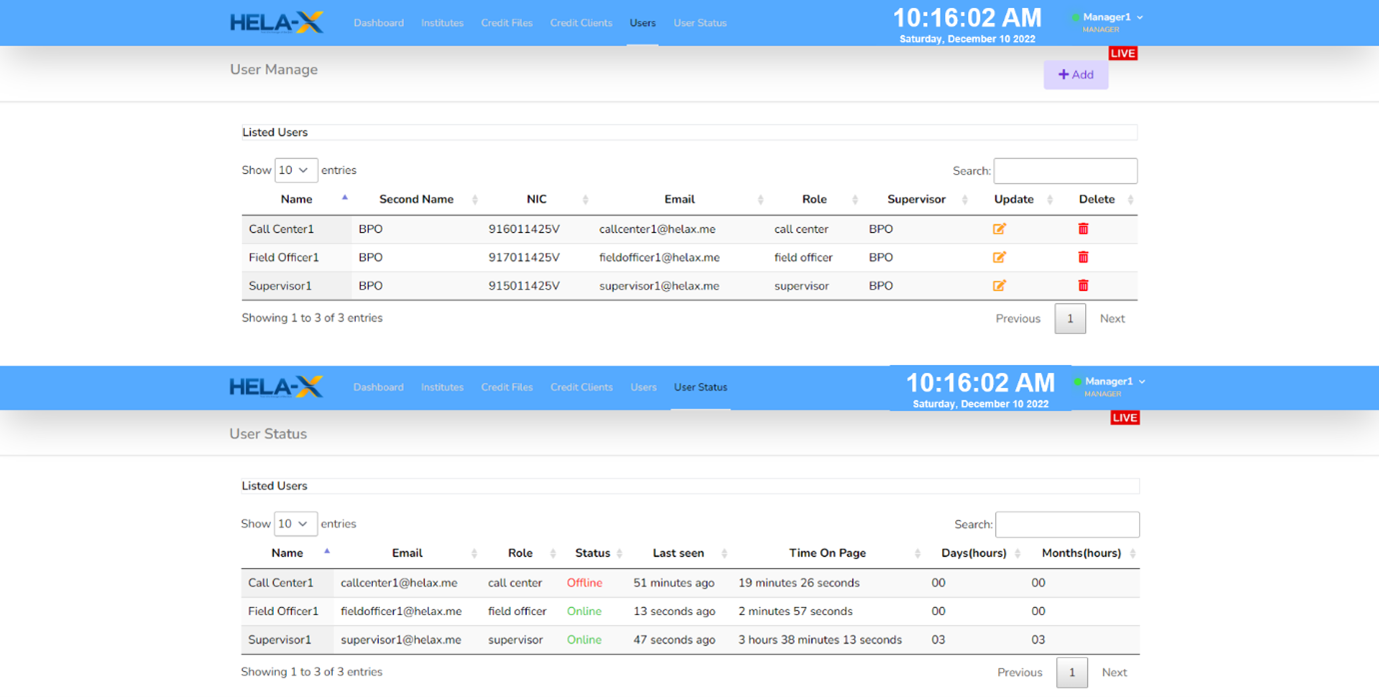Screen dimensions: 1379x697
Task: Click the delete trash icon for Field Officer1
Action: click(x=1081, y=257)
